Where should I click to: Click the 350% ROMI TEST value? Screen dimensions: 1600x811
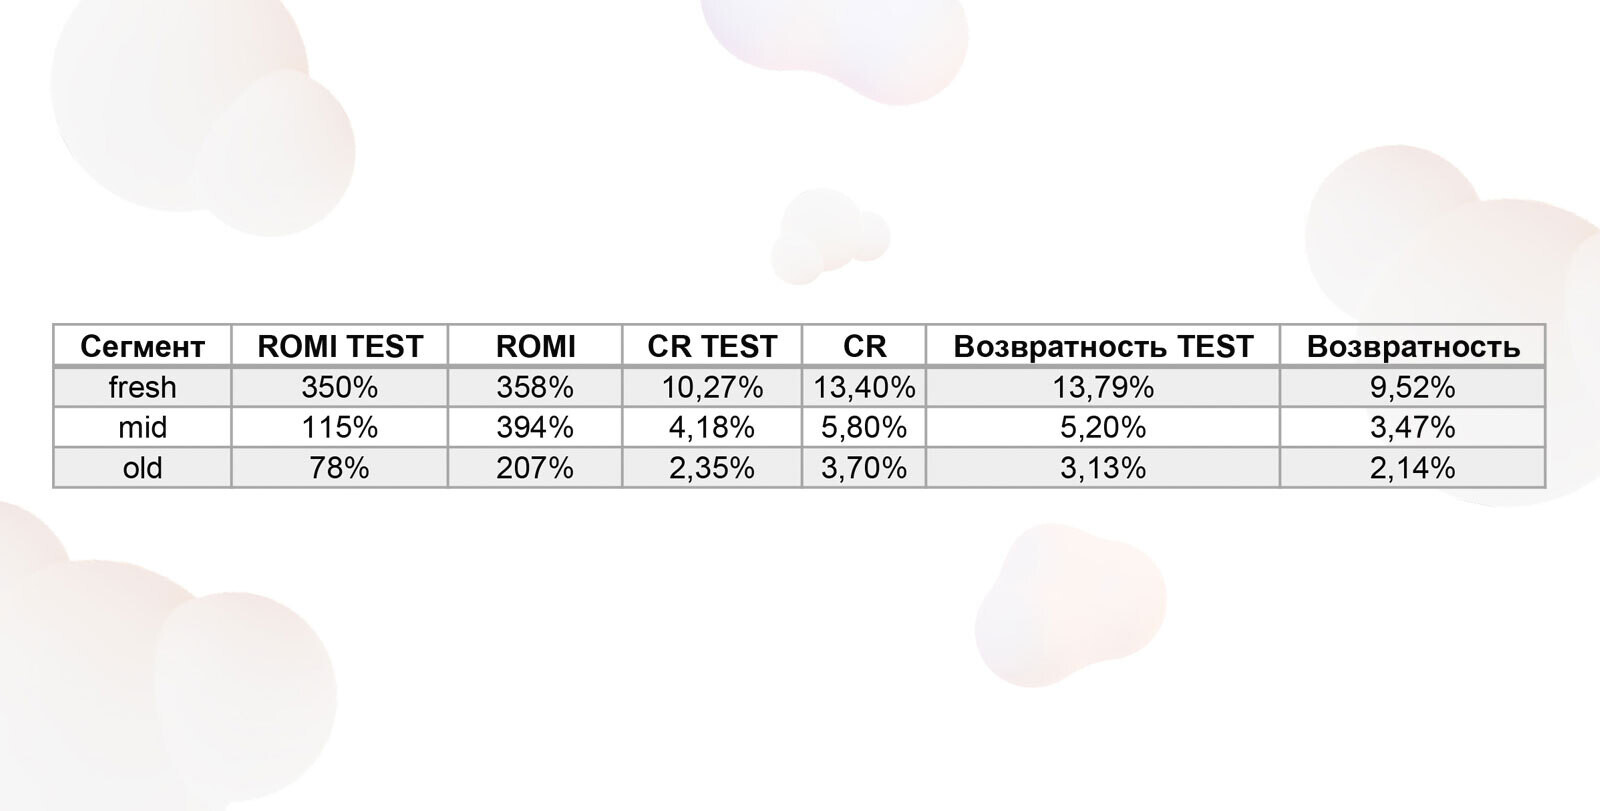[x=340, y=387]
